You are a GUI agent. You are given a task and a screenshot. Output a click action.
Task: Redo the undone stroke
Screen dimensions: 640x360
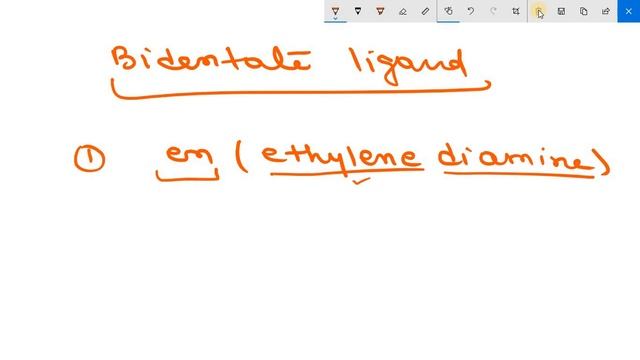(x=493, y=11)
